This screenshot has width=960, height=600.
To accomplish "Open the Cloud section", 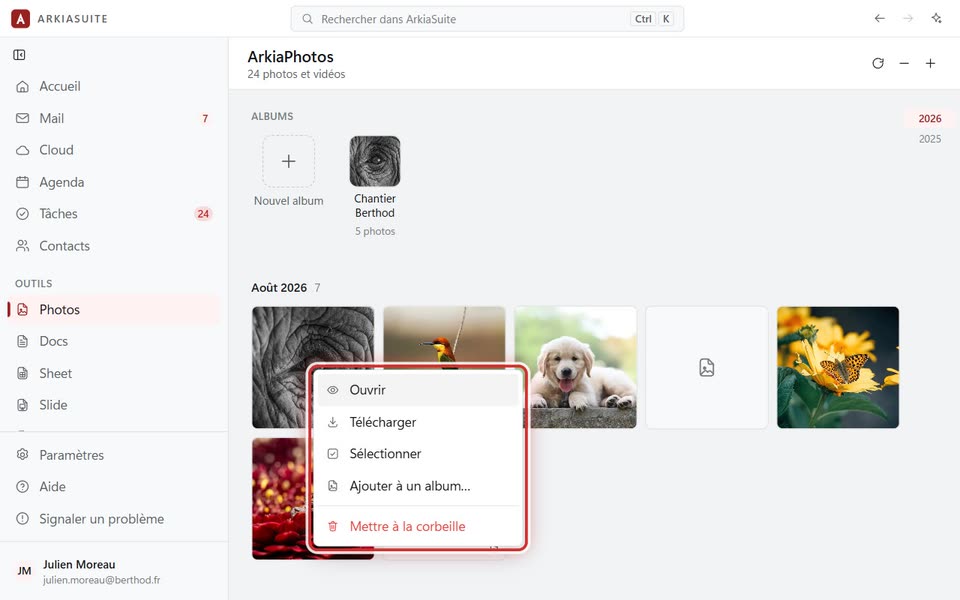I will (114, 150).
